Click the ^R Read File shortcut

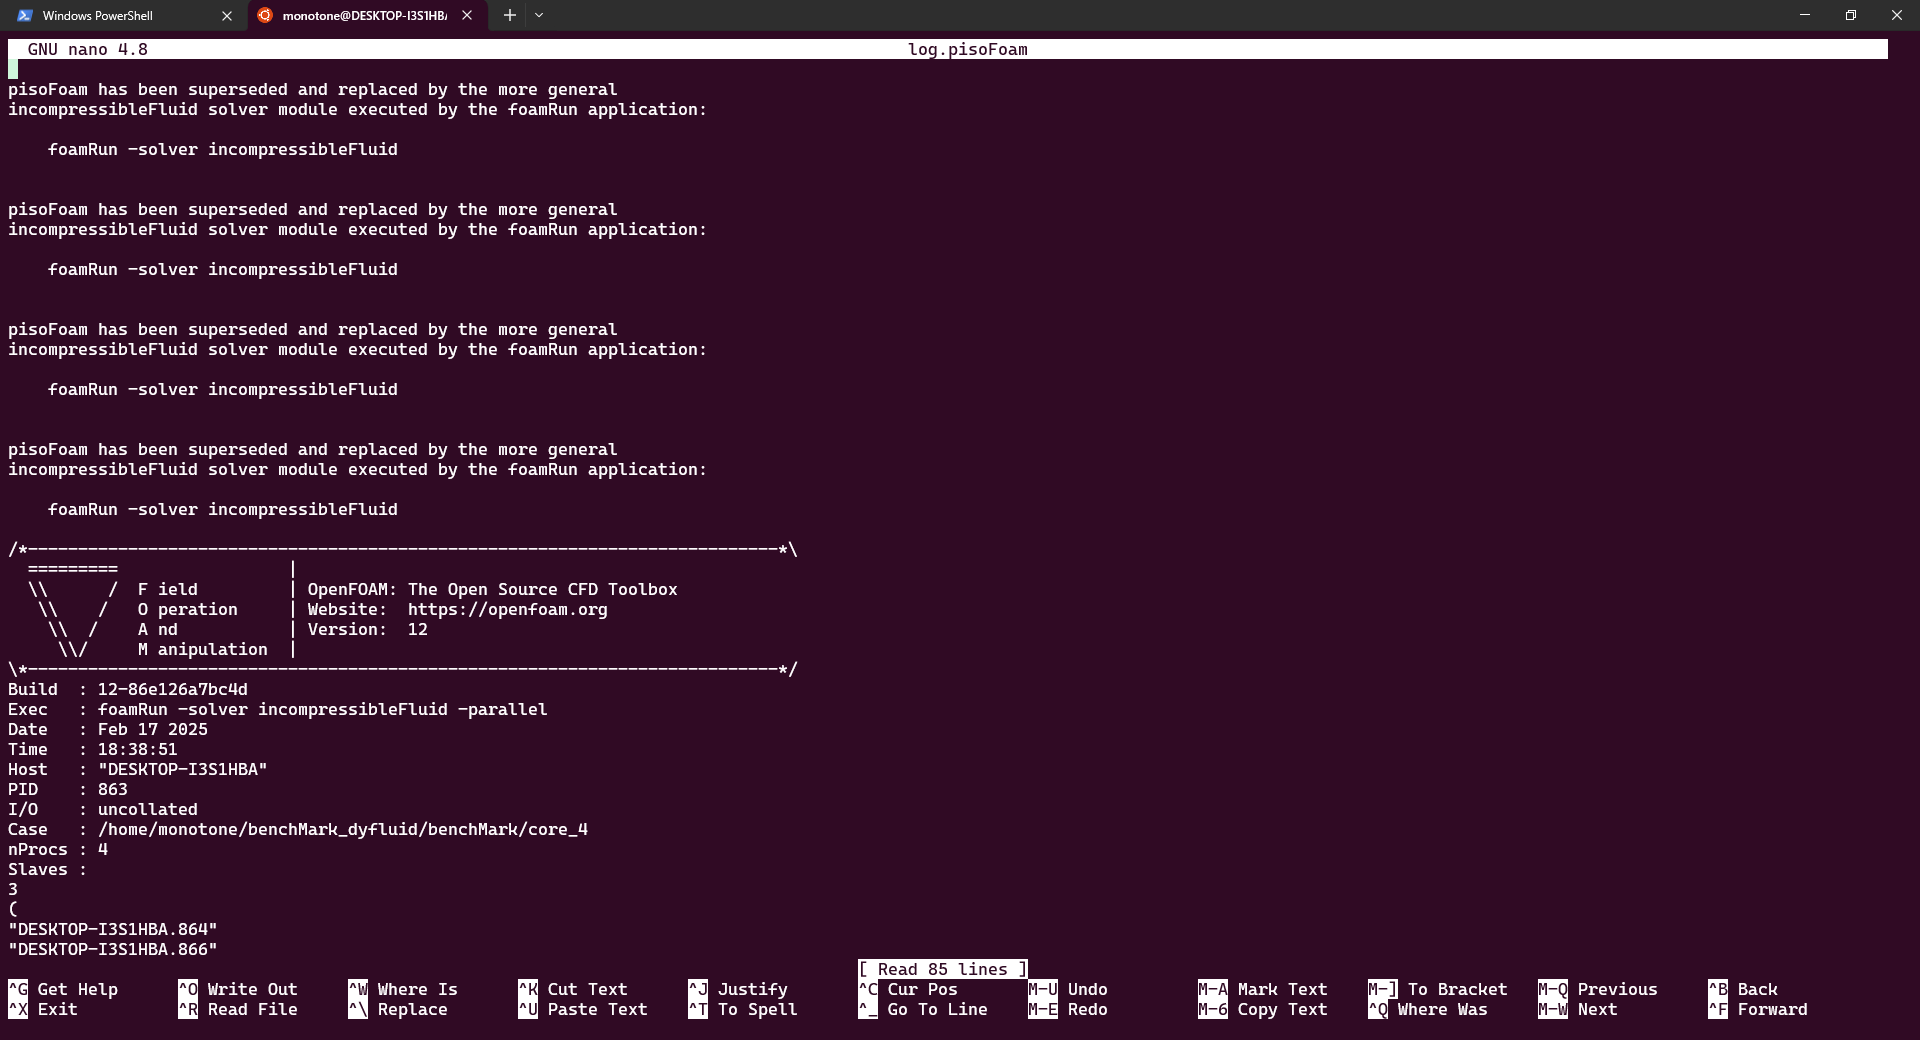(238, 1009)
